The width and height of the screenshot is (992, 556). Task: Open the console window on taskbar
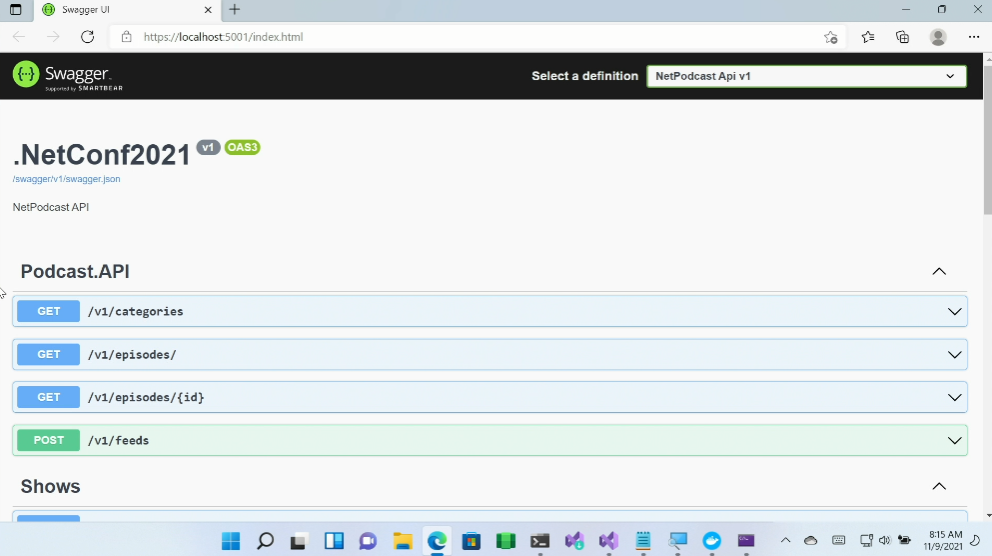pos(746,541)
